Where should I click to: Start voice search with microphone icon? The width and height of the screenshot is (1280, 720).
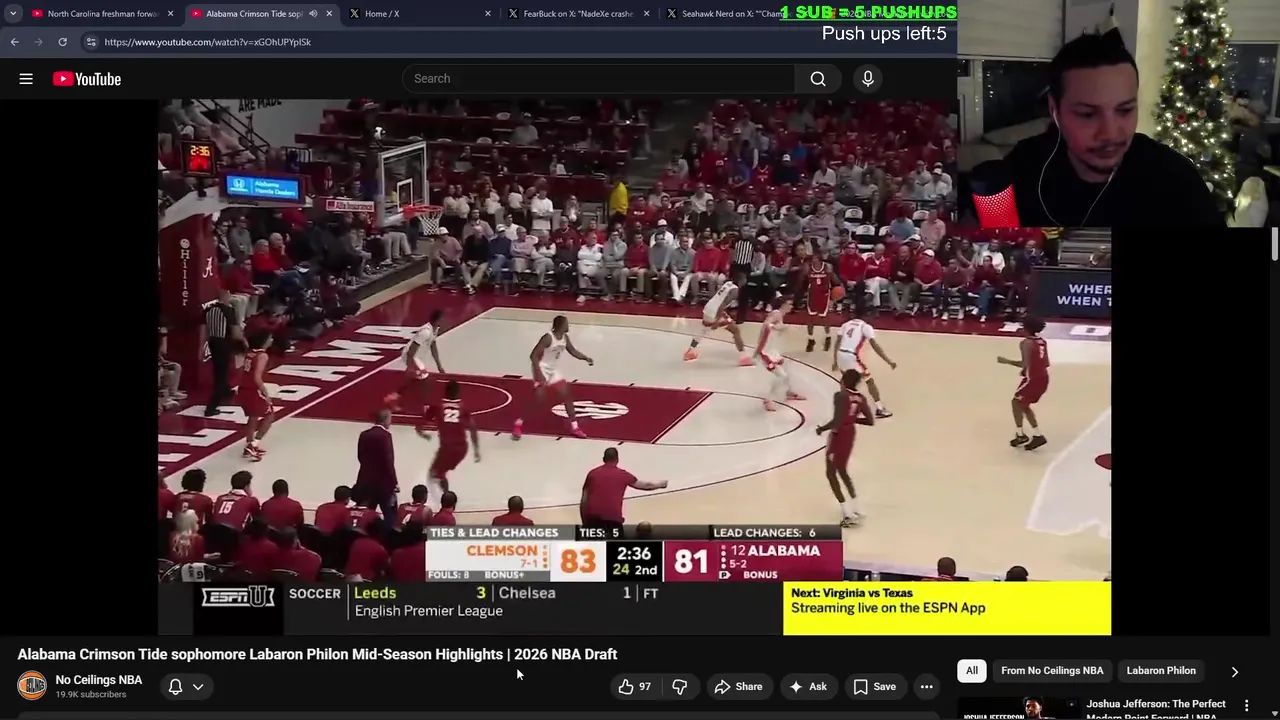[868, 79]
